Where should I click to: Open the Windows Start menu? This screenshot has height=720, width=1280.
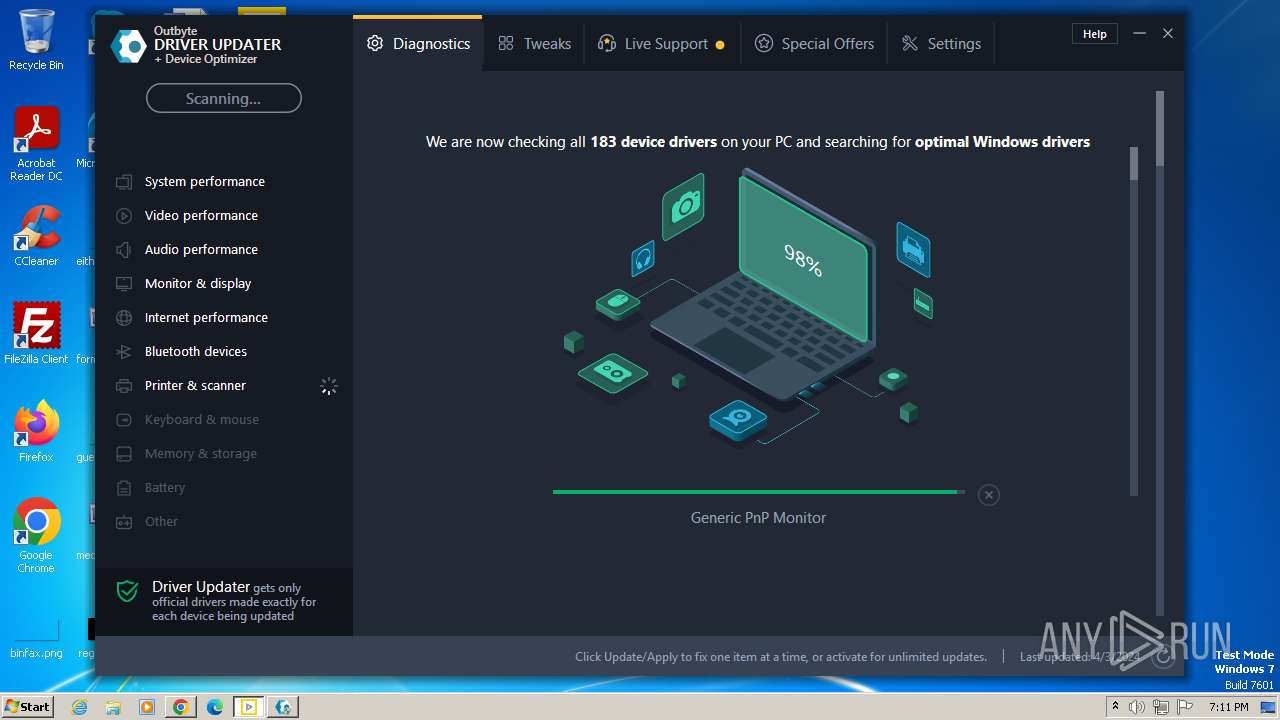(x=28, y=706)
